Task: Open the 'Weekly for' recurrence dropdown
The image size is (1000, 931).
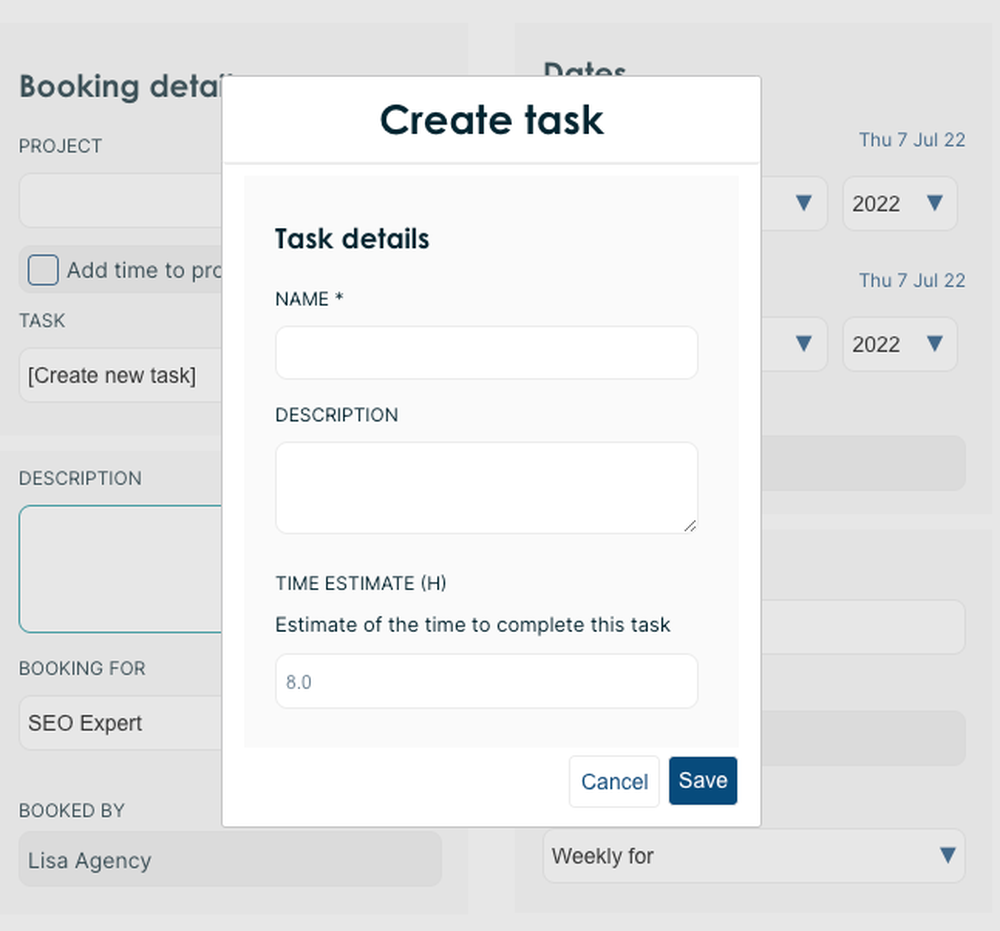Action: click(754, 856)
